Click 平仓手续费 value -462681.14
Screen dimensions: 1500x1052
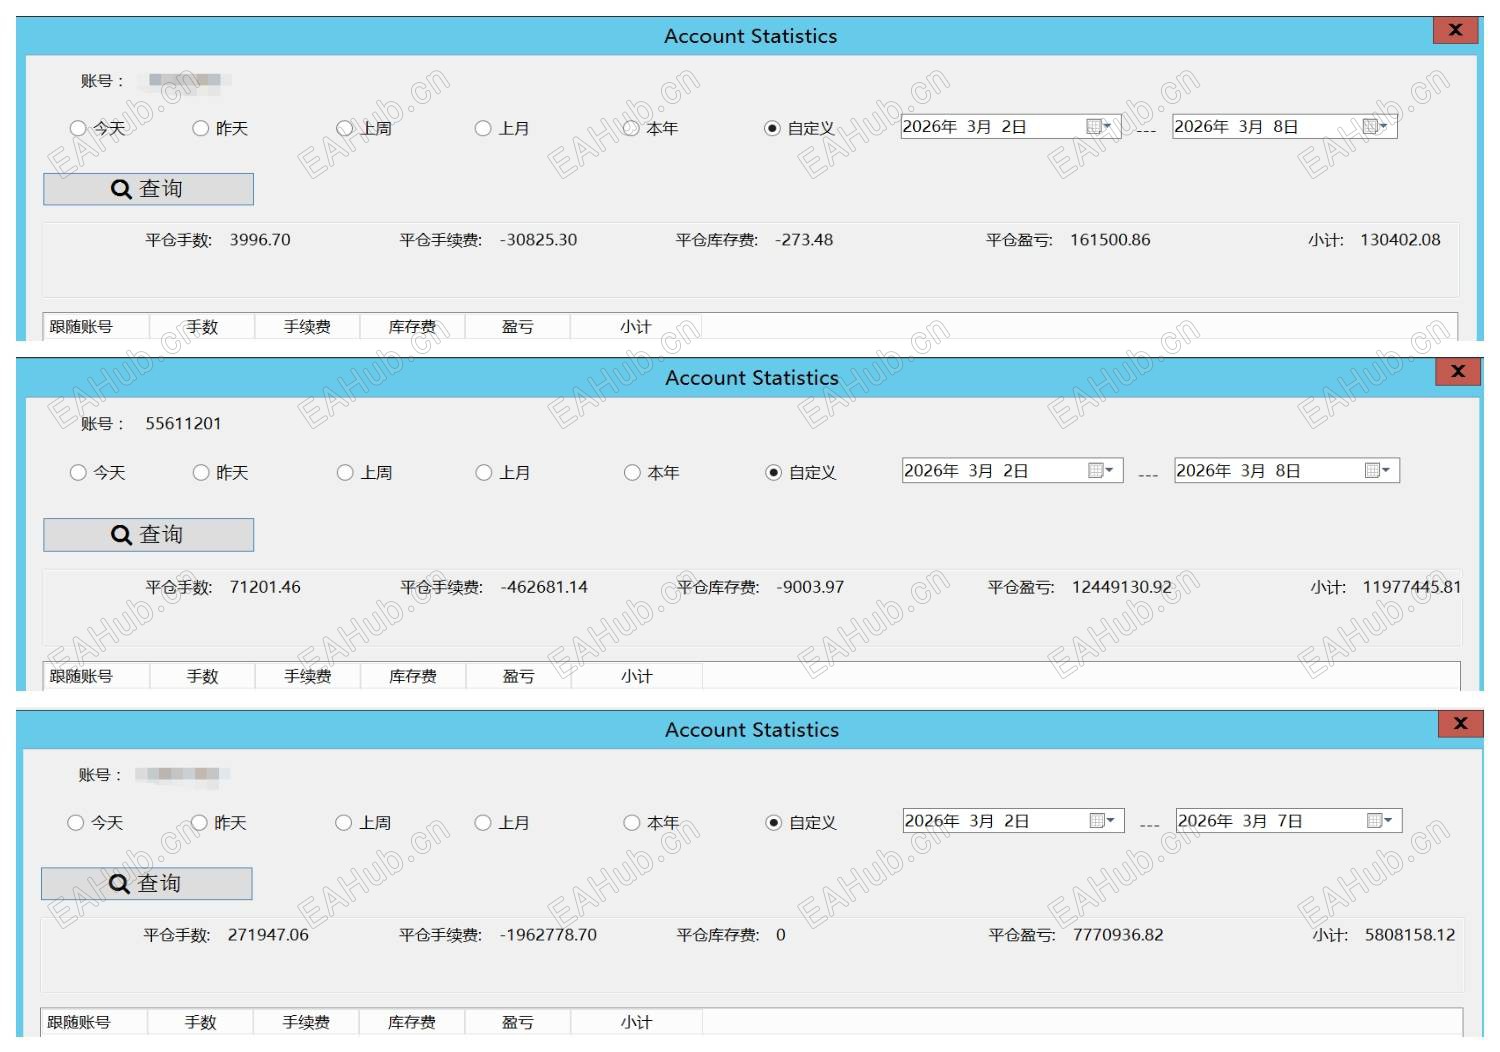544,587
